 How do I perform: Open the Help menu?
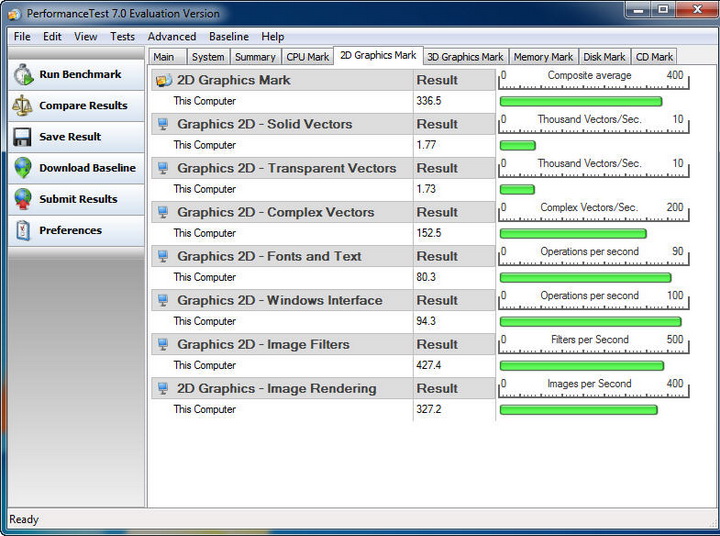tap(273, 36)
